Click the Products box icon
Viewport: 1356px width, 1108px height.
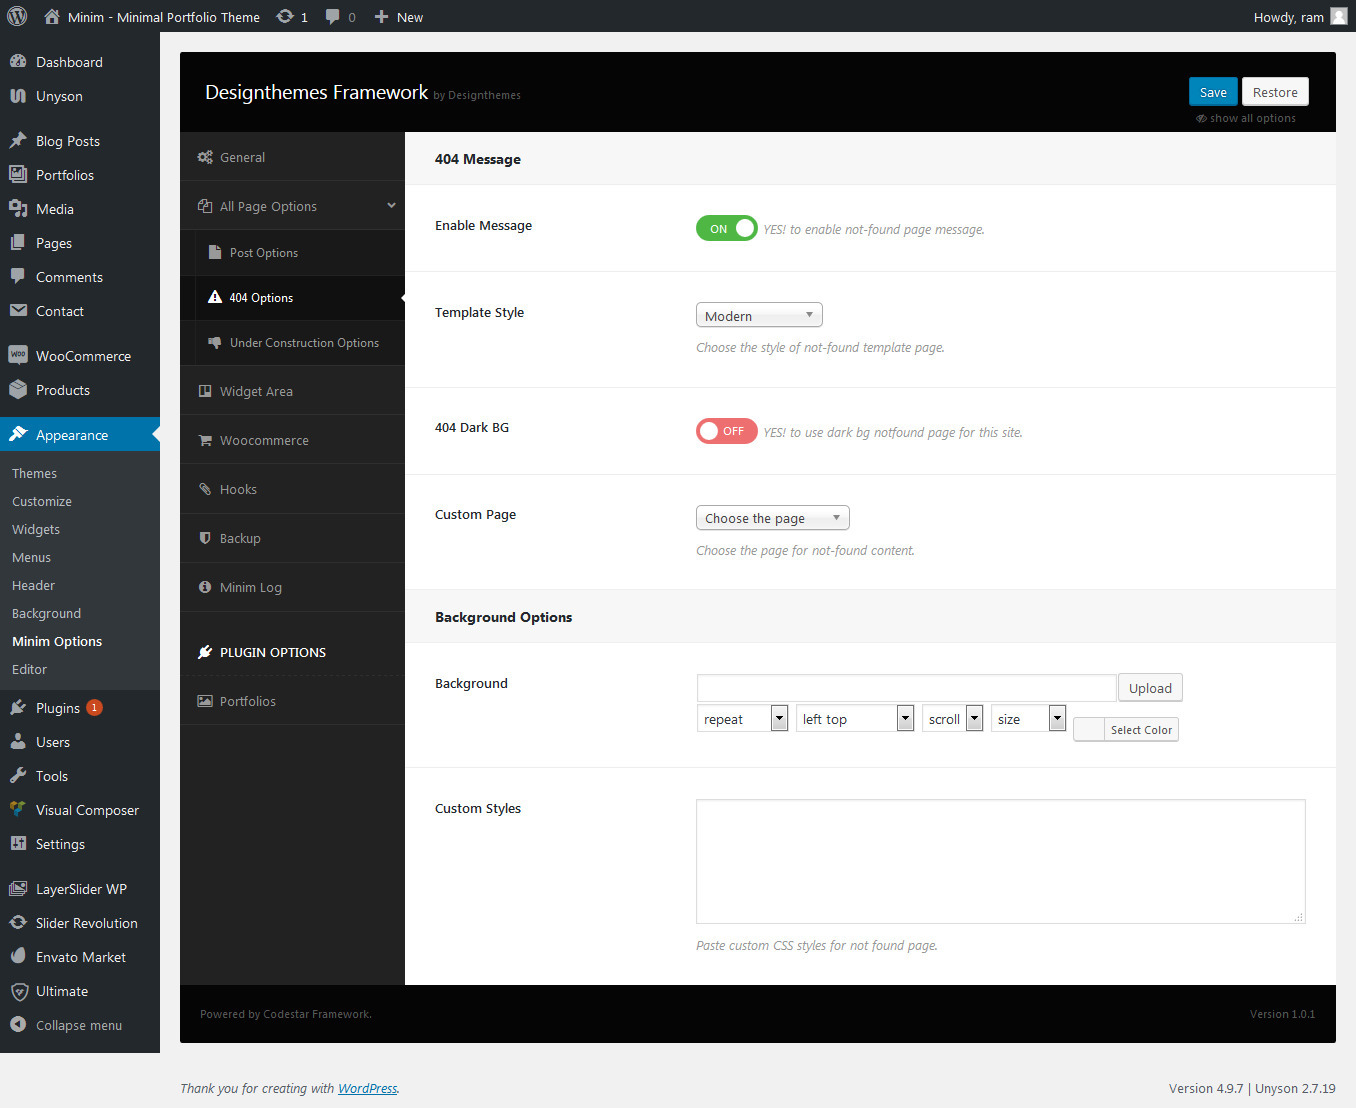pos(18,389)
